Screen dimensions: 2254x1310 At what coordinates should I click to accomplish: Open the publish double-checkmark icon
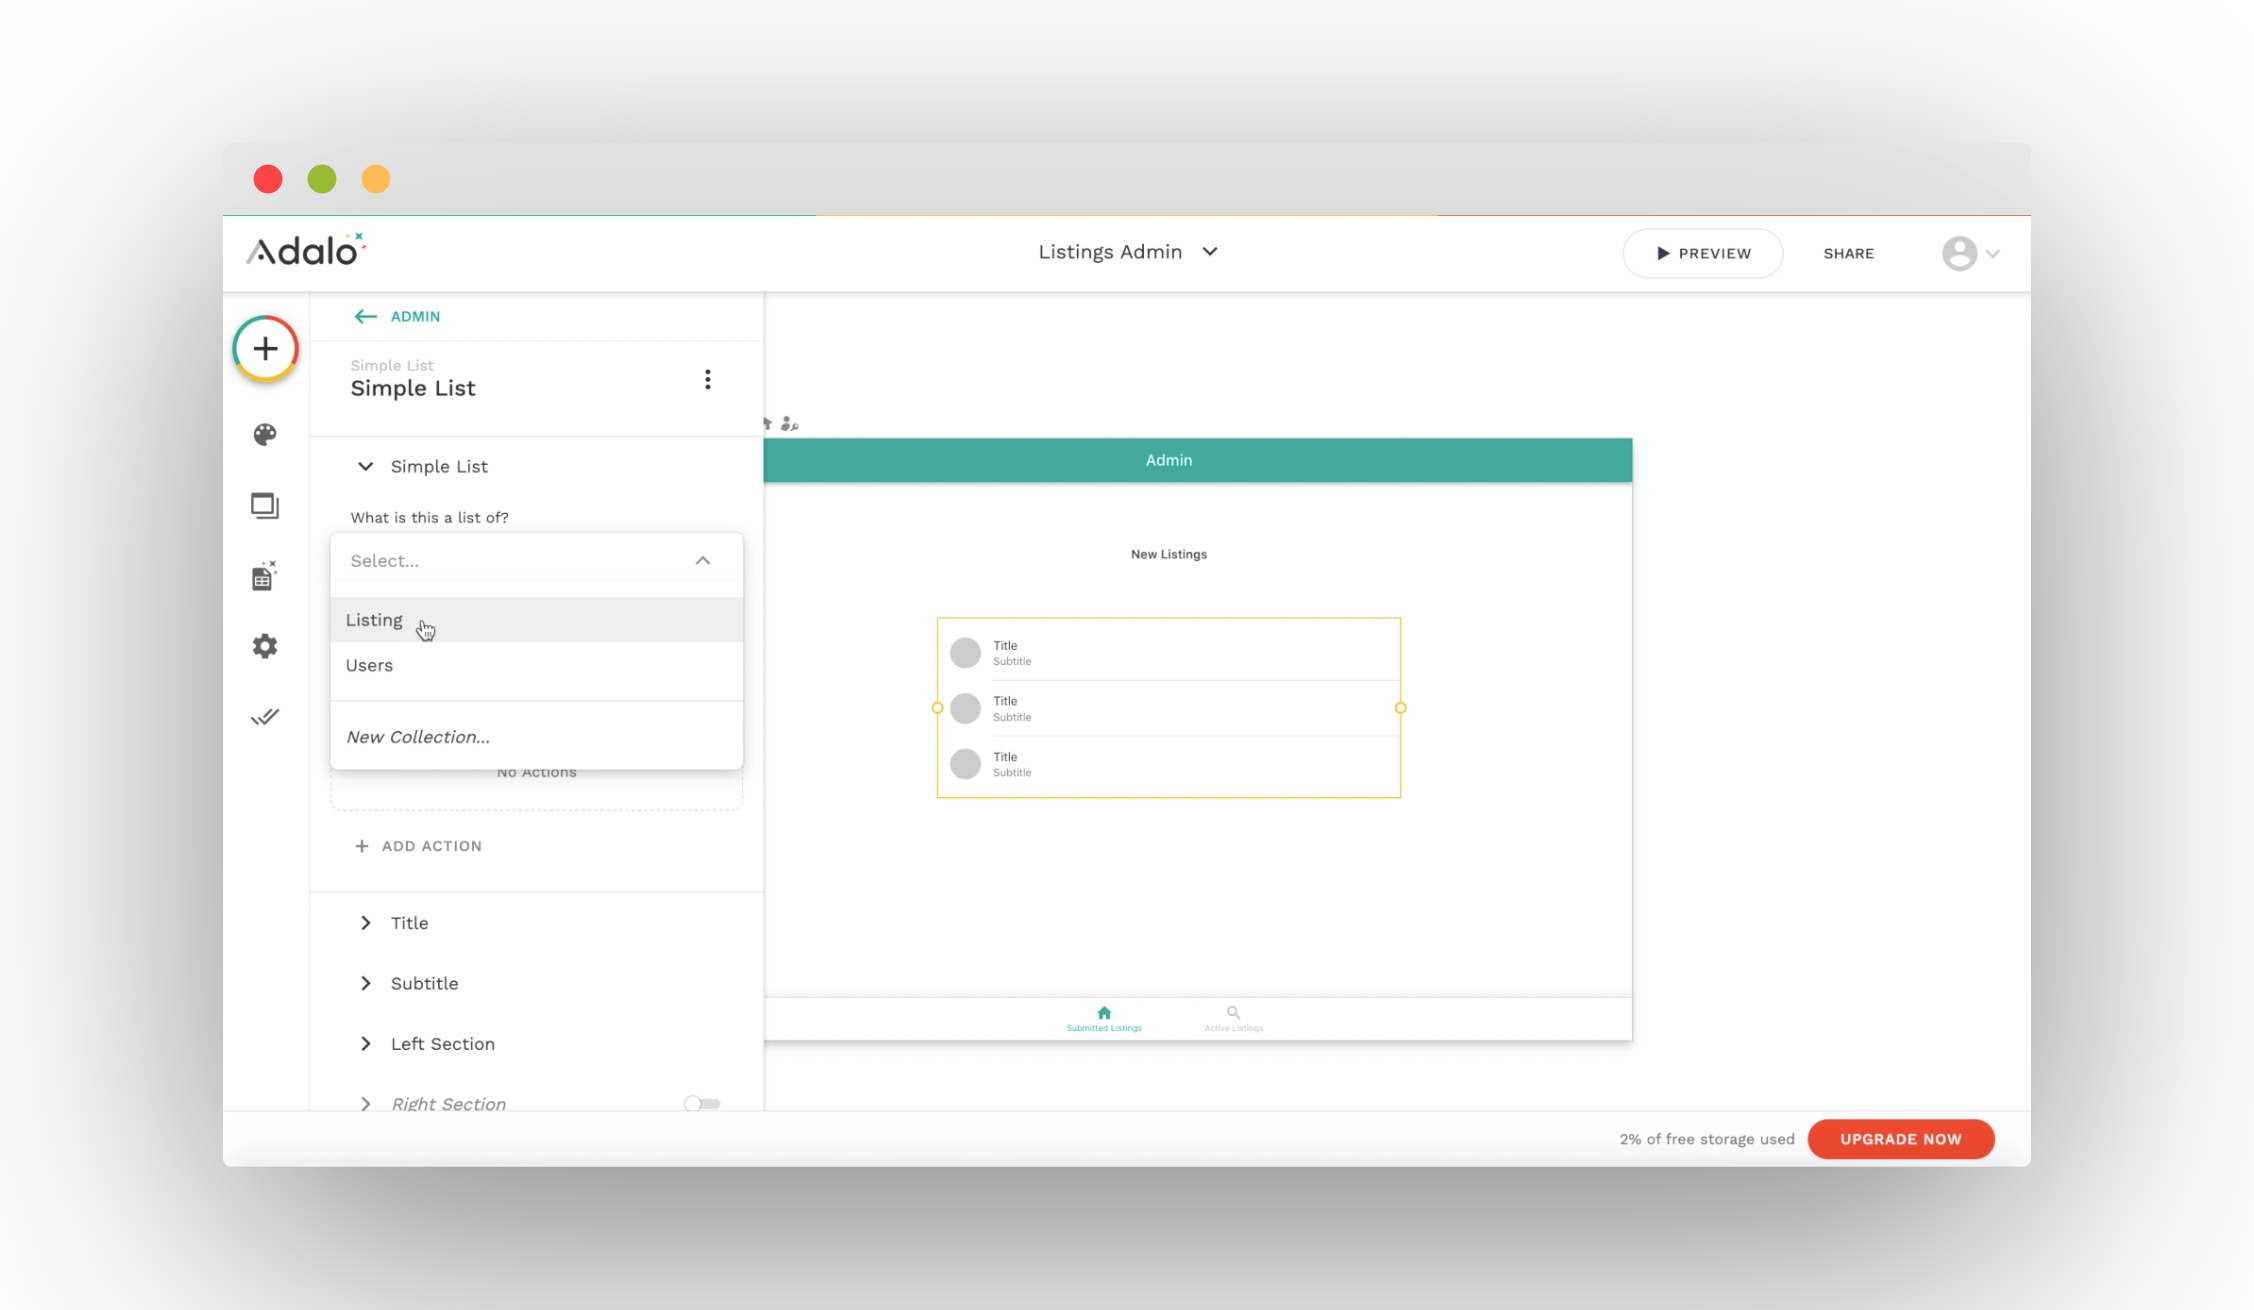(x=265, y=717)
